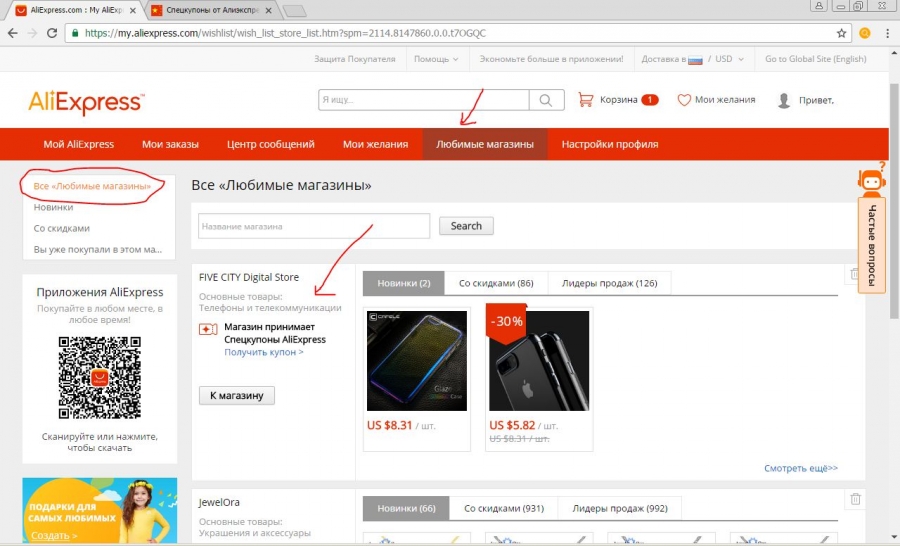Open Мой AliExpress menu item

click(79, 144)
